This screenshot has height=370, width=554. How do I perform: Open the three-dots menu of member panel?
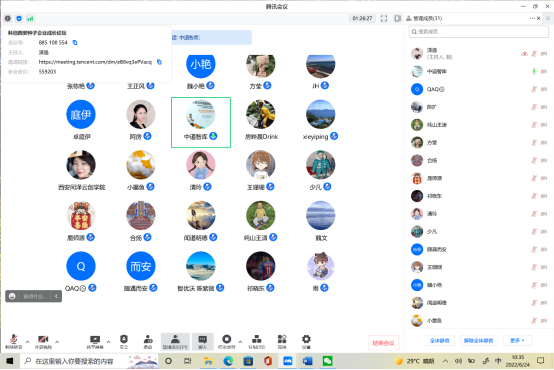pos(532,18)
